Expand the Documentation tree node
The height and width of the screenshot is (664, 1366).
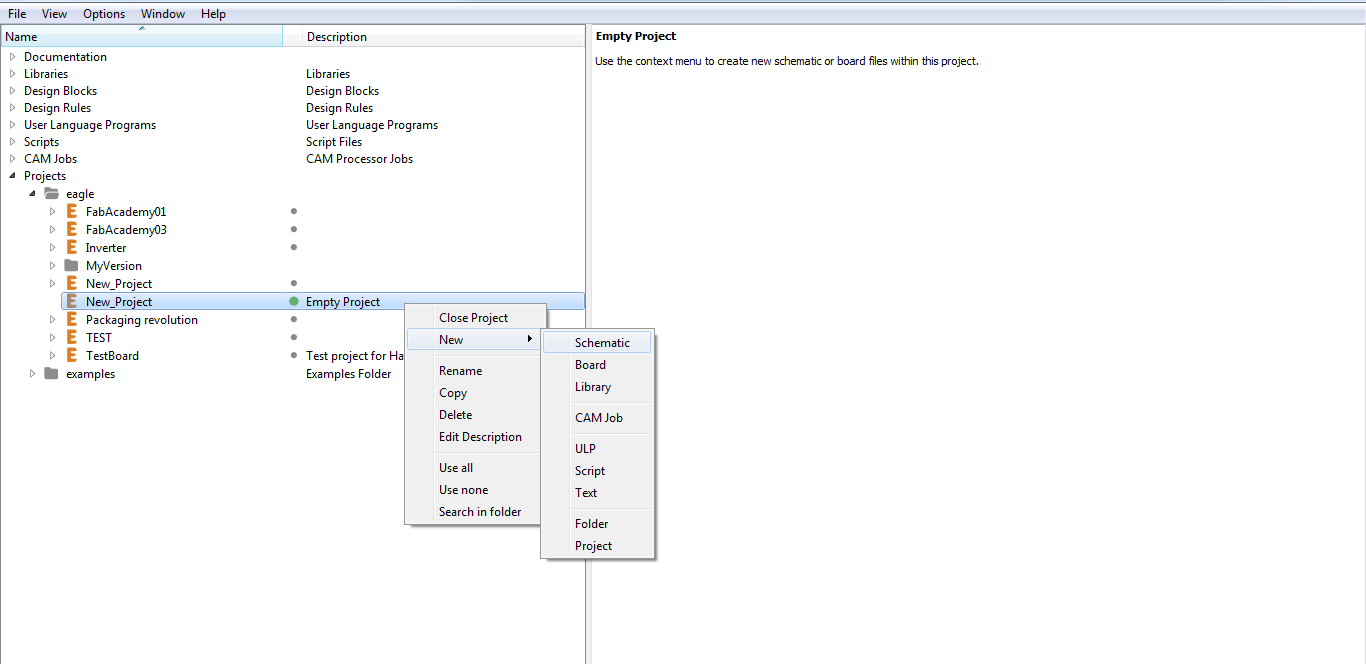12,57
